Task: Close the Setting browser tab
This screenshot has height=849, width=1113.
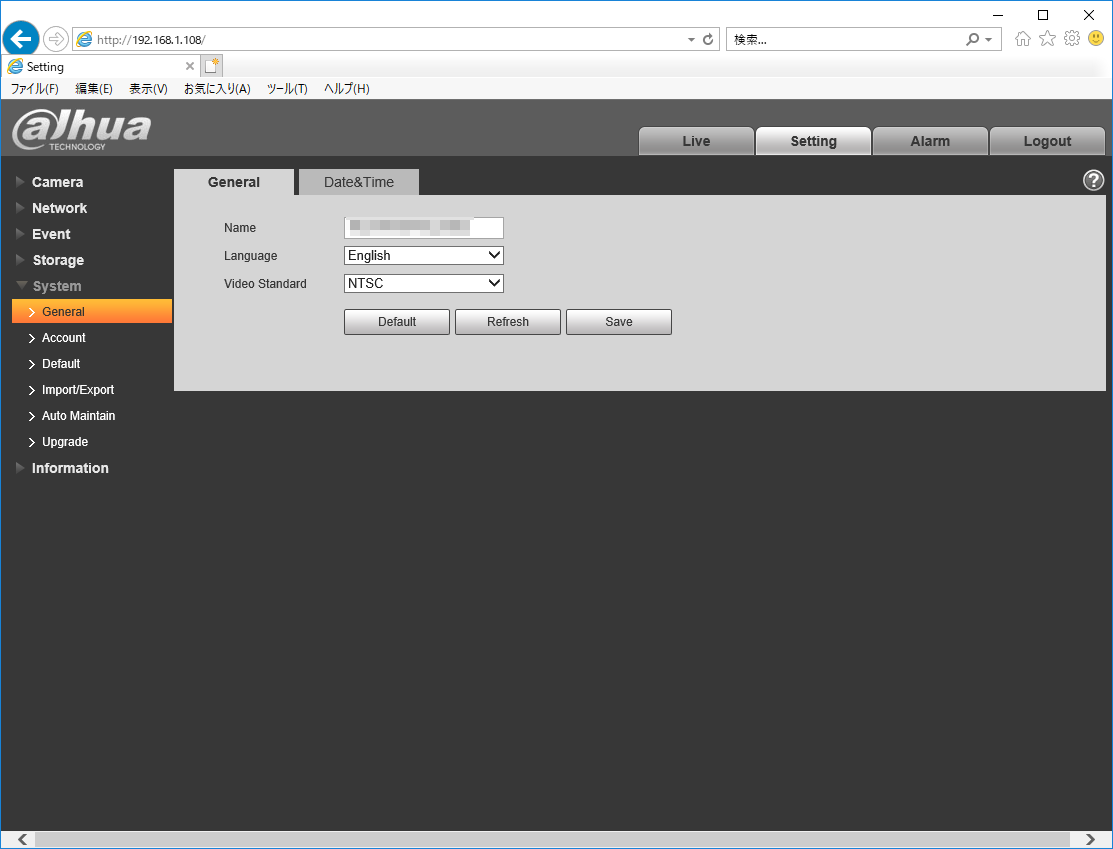Action: [190, 66]
